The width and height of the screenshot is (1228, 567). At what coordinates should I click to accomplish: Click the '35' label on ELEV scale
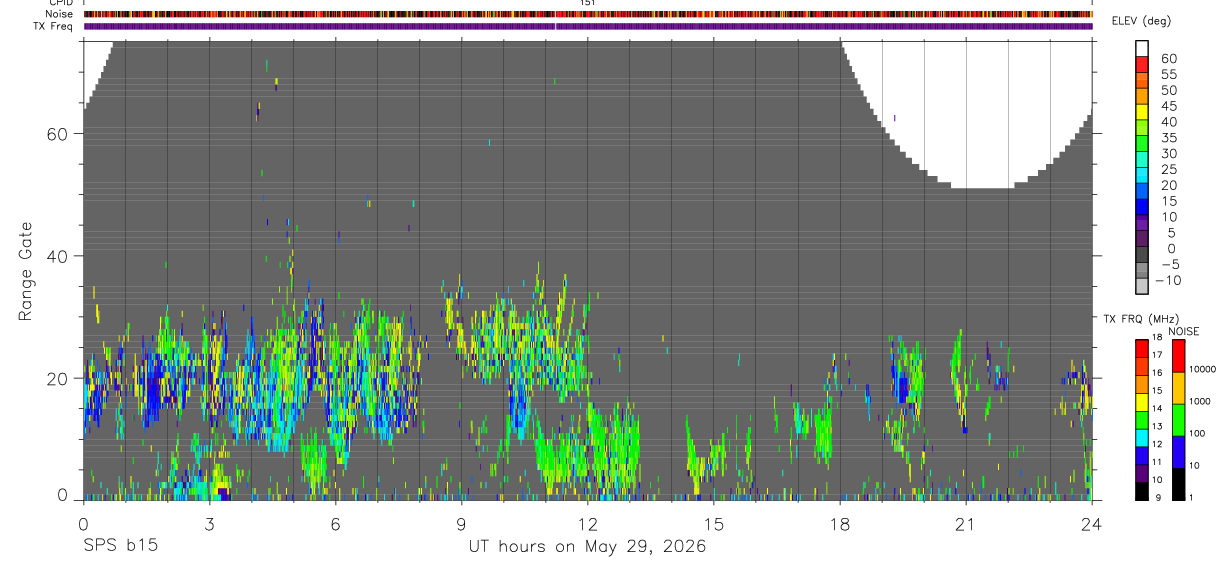pos(1168,138)
